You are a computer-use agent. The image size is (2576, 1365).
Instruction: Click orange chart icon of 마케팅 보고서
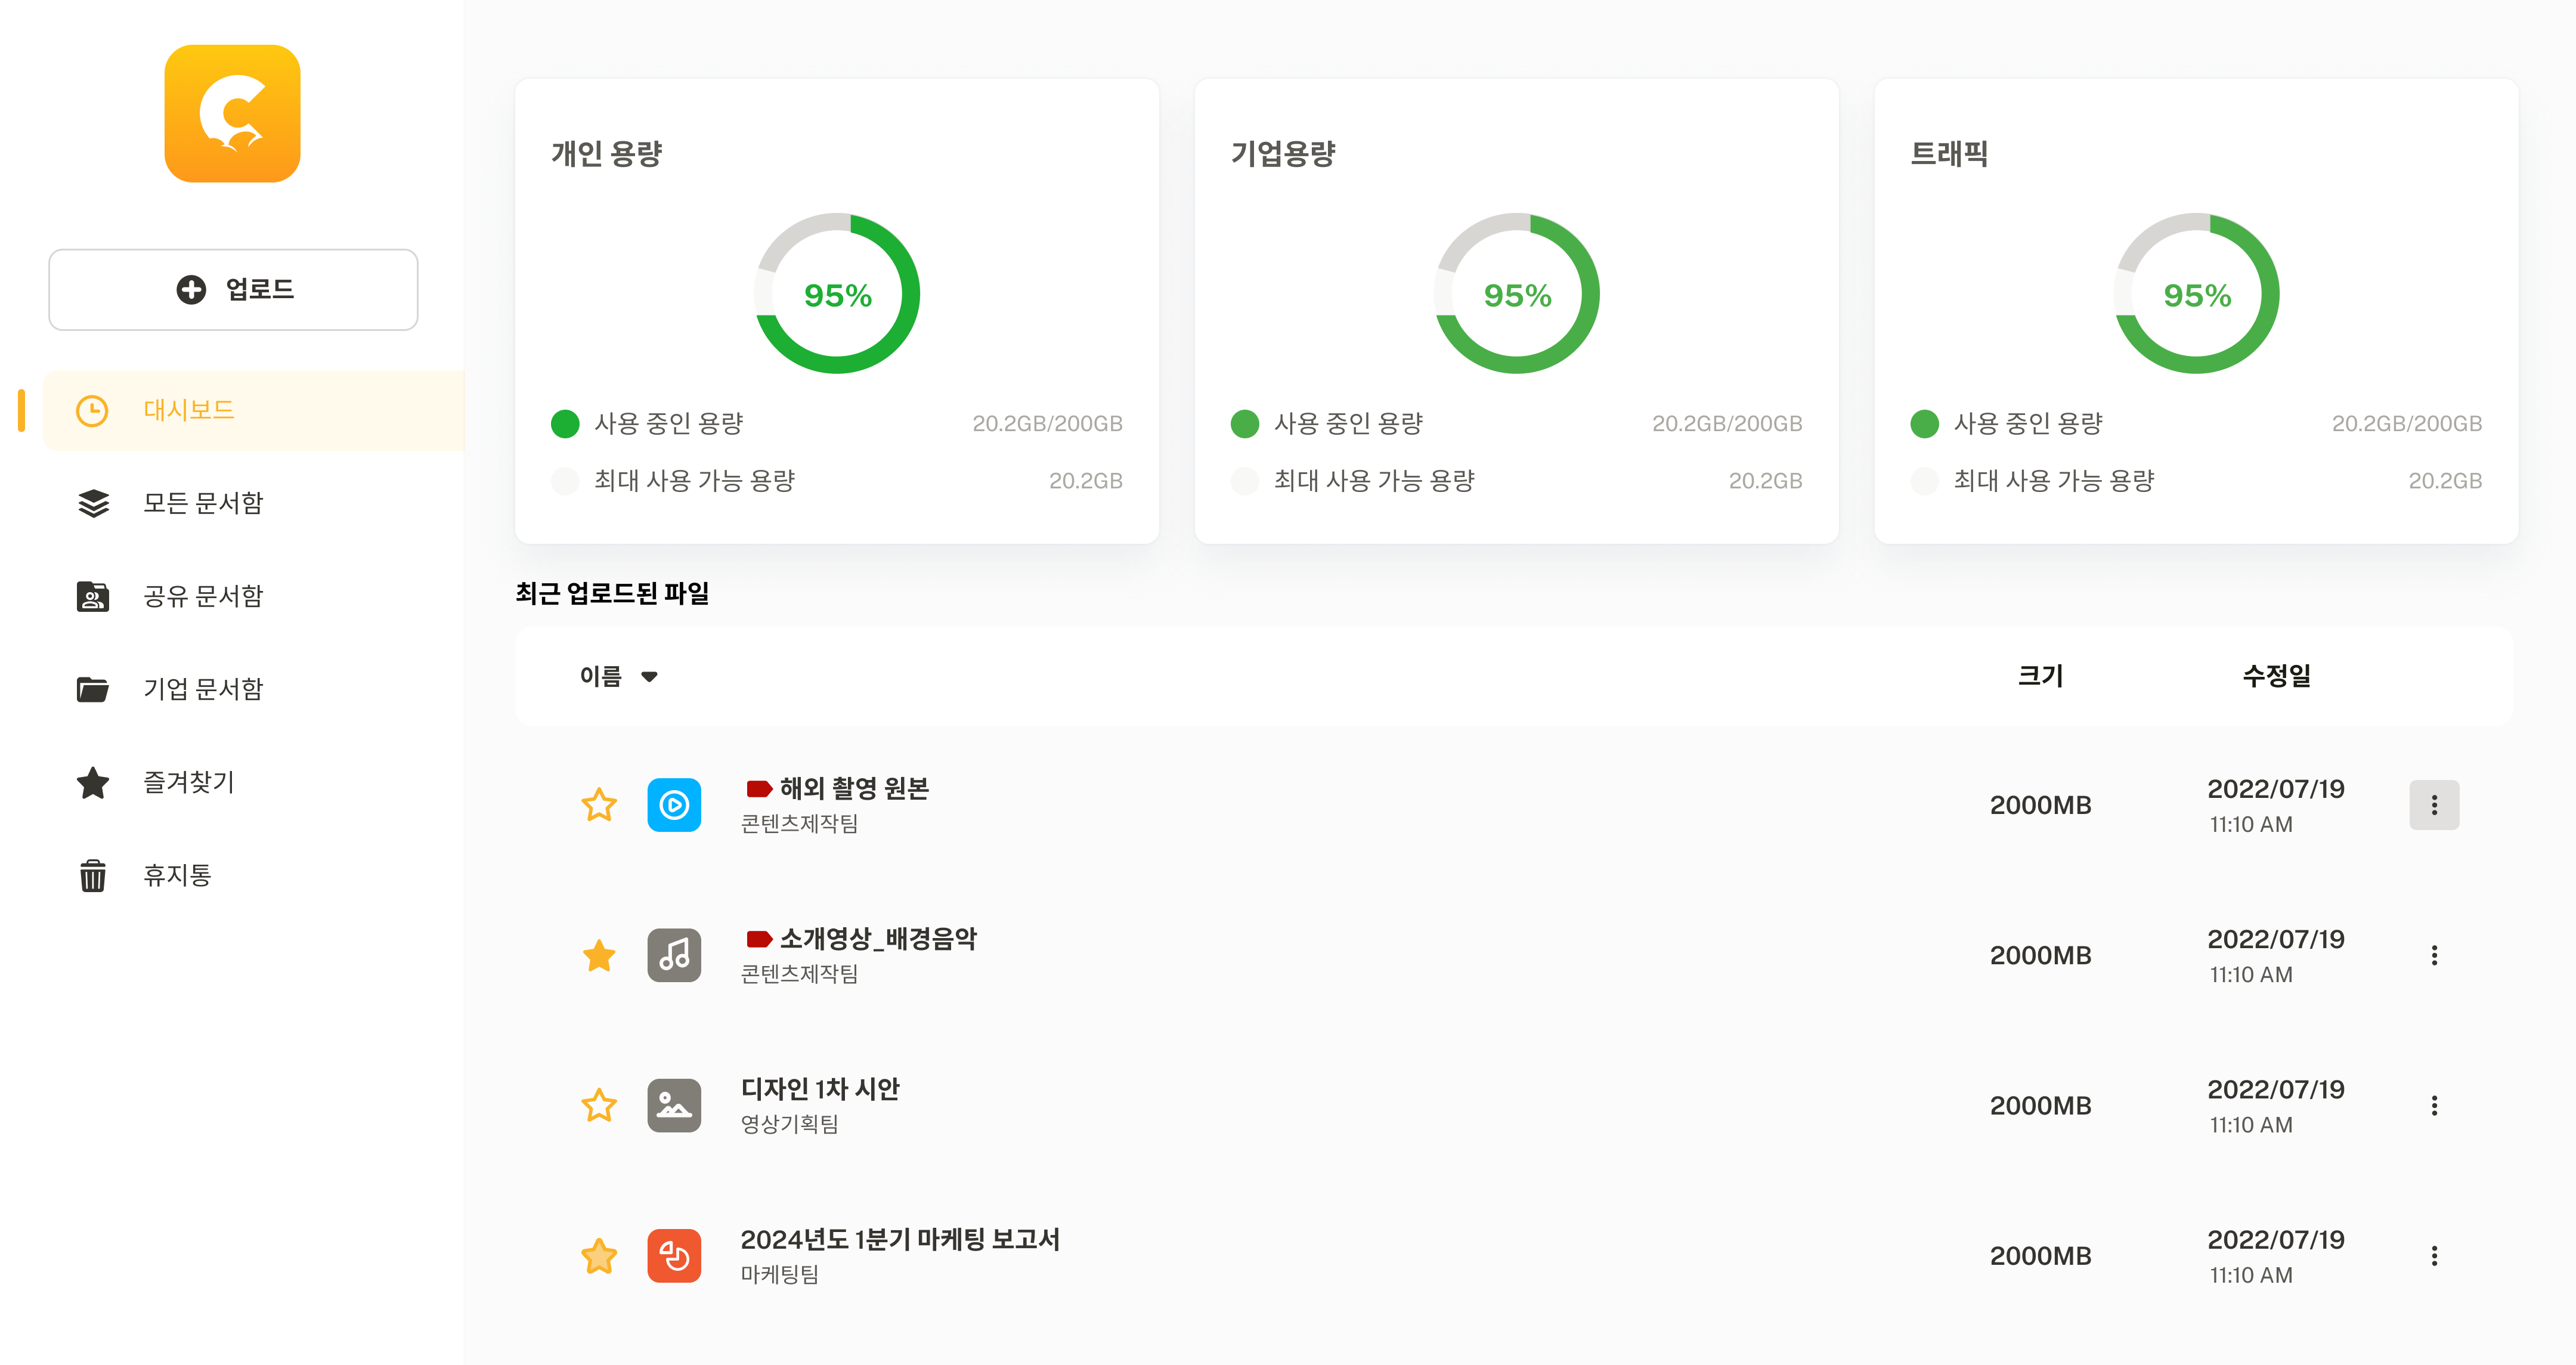coord(674,1256)
